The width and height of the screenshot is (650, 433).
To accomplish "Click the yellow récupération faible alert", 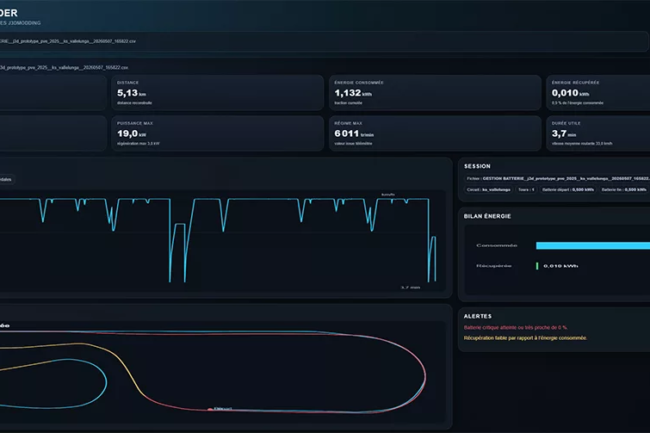I will click(525, 338).
